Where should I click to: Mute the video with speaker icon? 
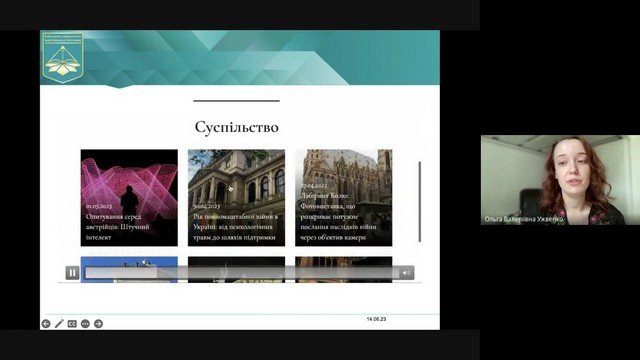[x=406, y=273]
